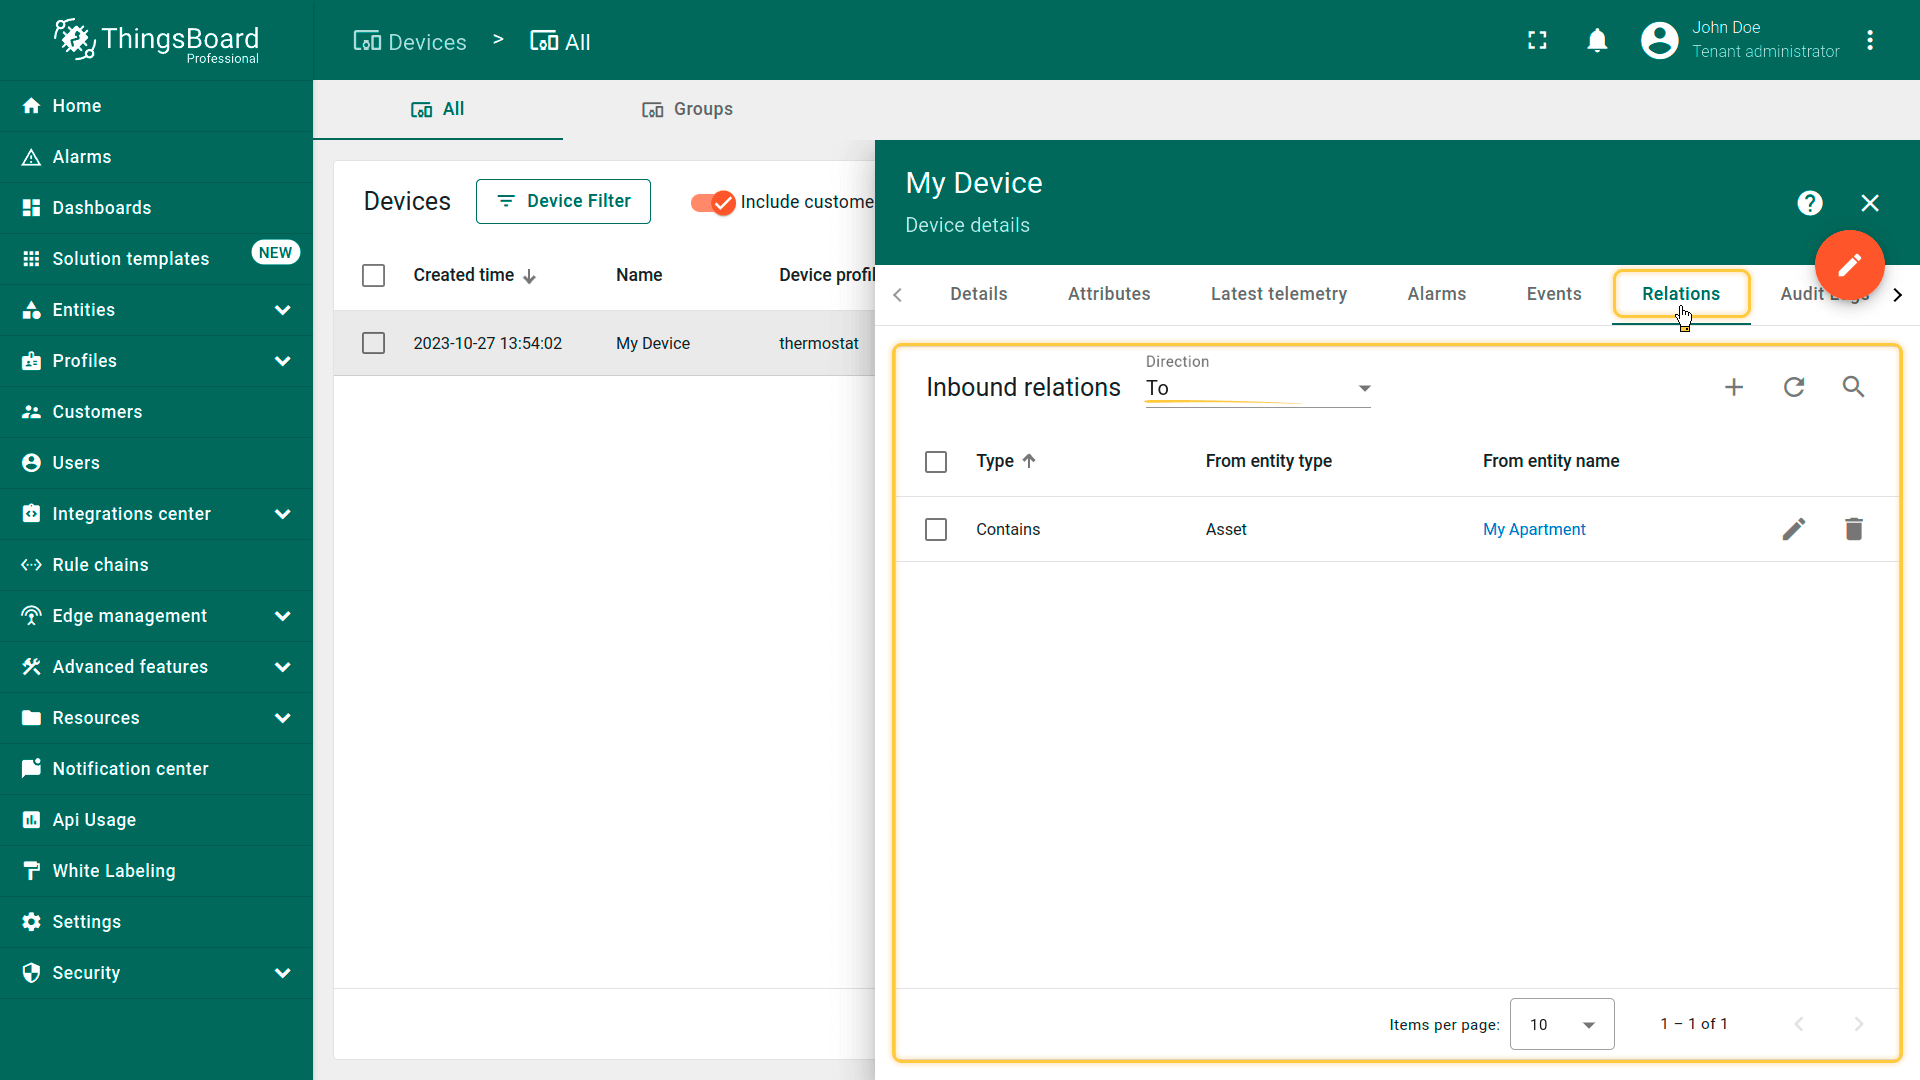Edit the Contains relation row
1920x1080 pixels.
(x=1794, y=529)
